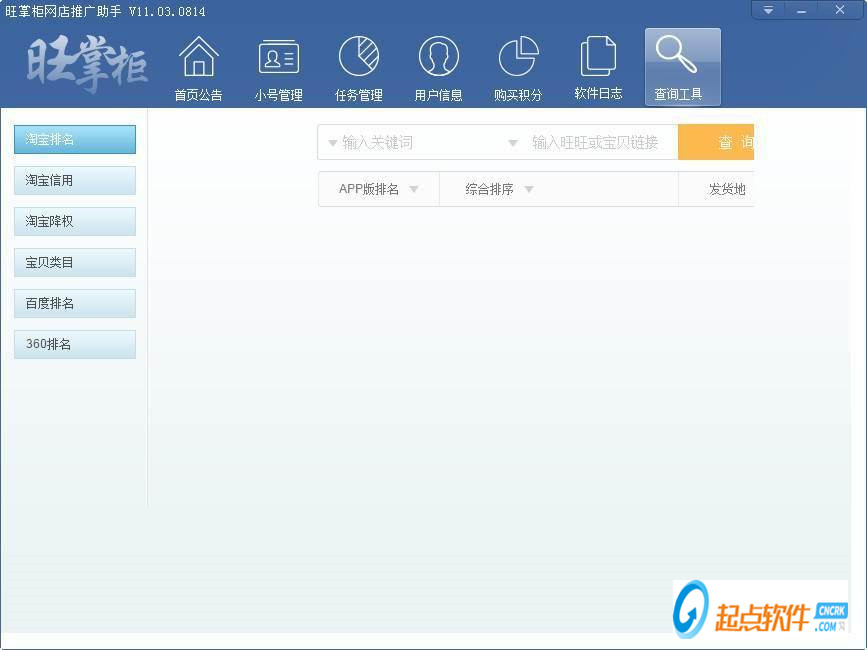This screenshot has width=867, height=650.
Task: Check the 软件日志 software log
Action: [597, 67]
